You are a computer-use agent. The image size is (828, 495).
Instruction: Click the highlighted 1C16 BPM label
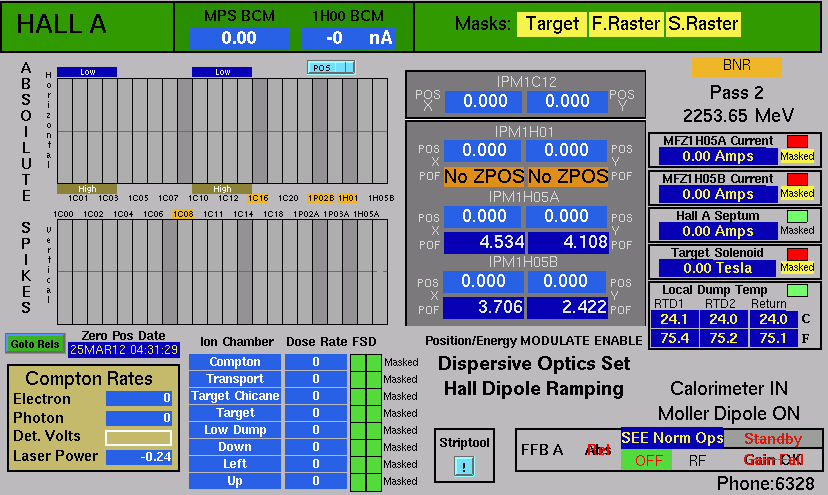[258, 198]
